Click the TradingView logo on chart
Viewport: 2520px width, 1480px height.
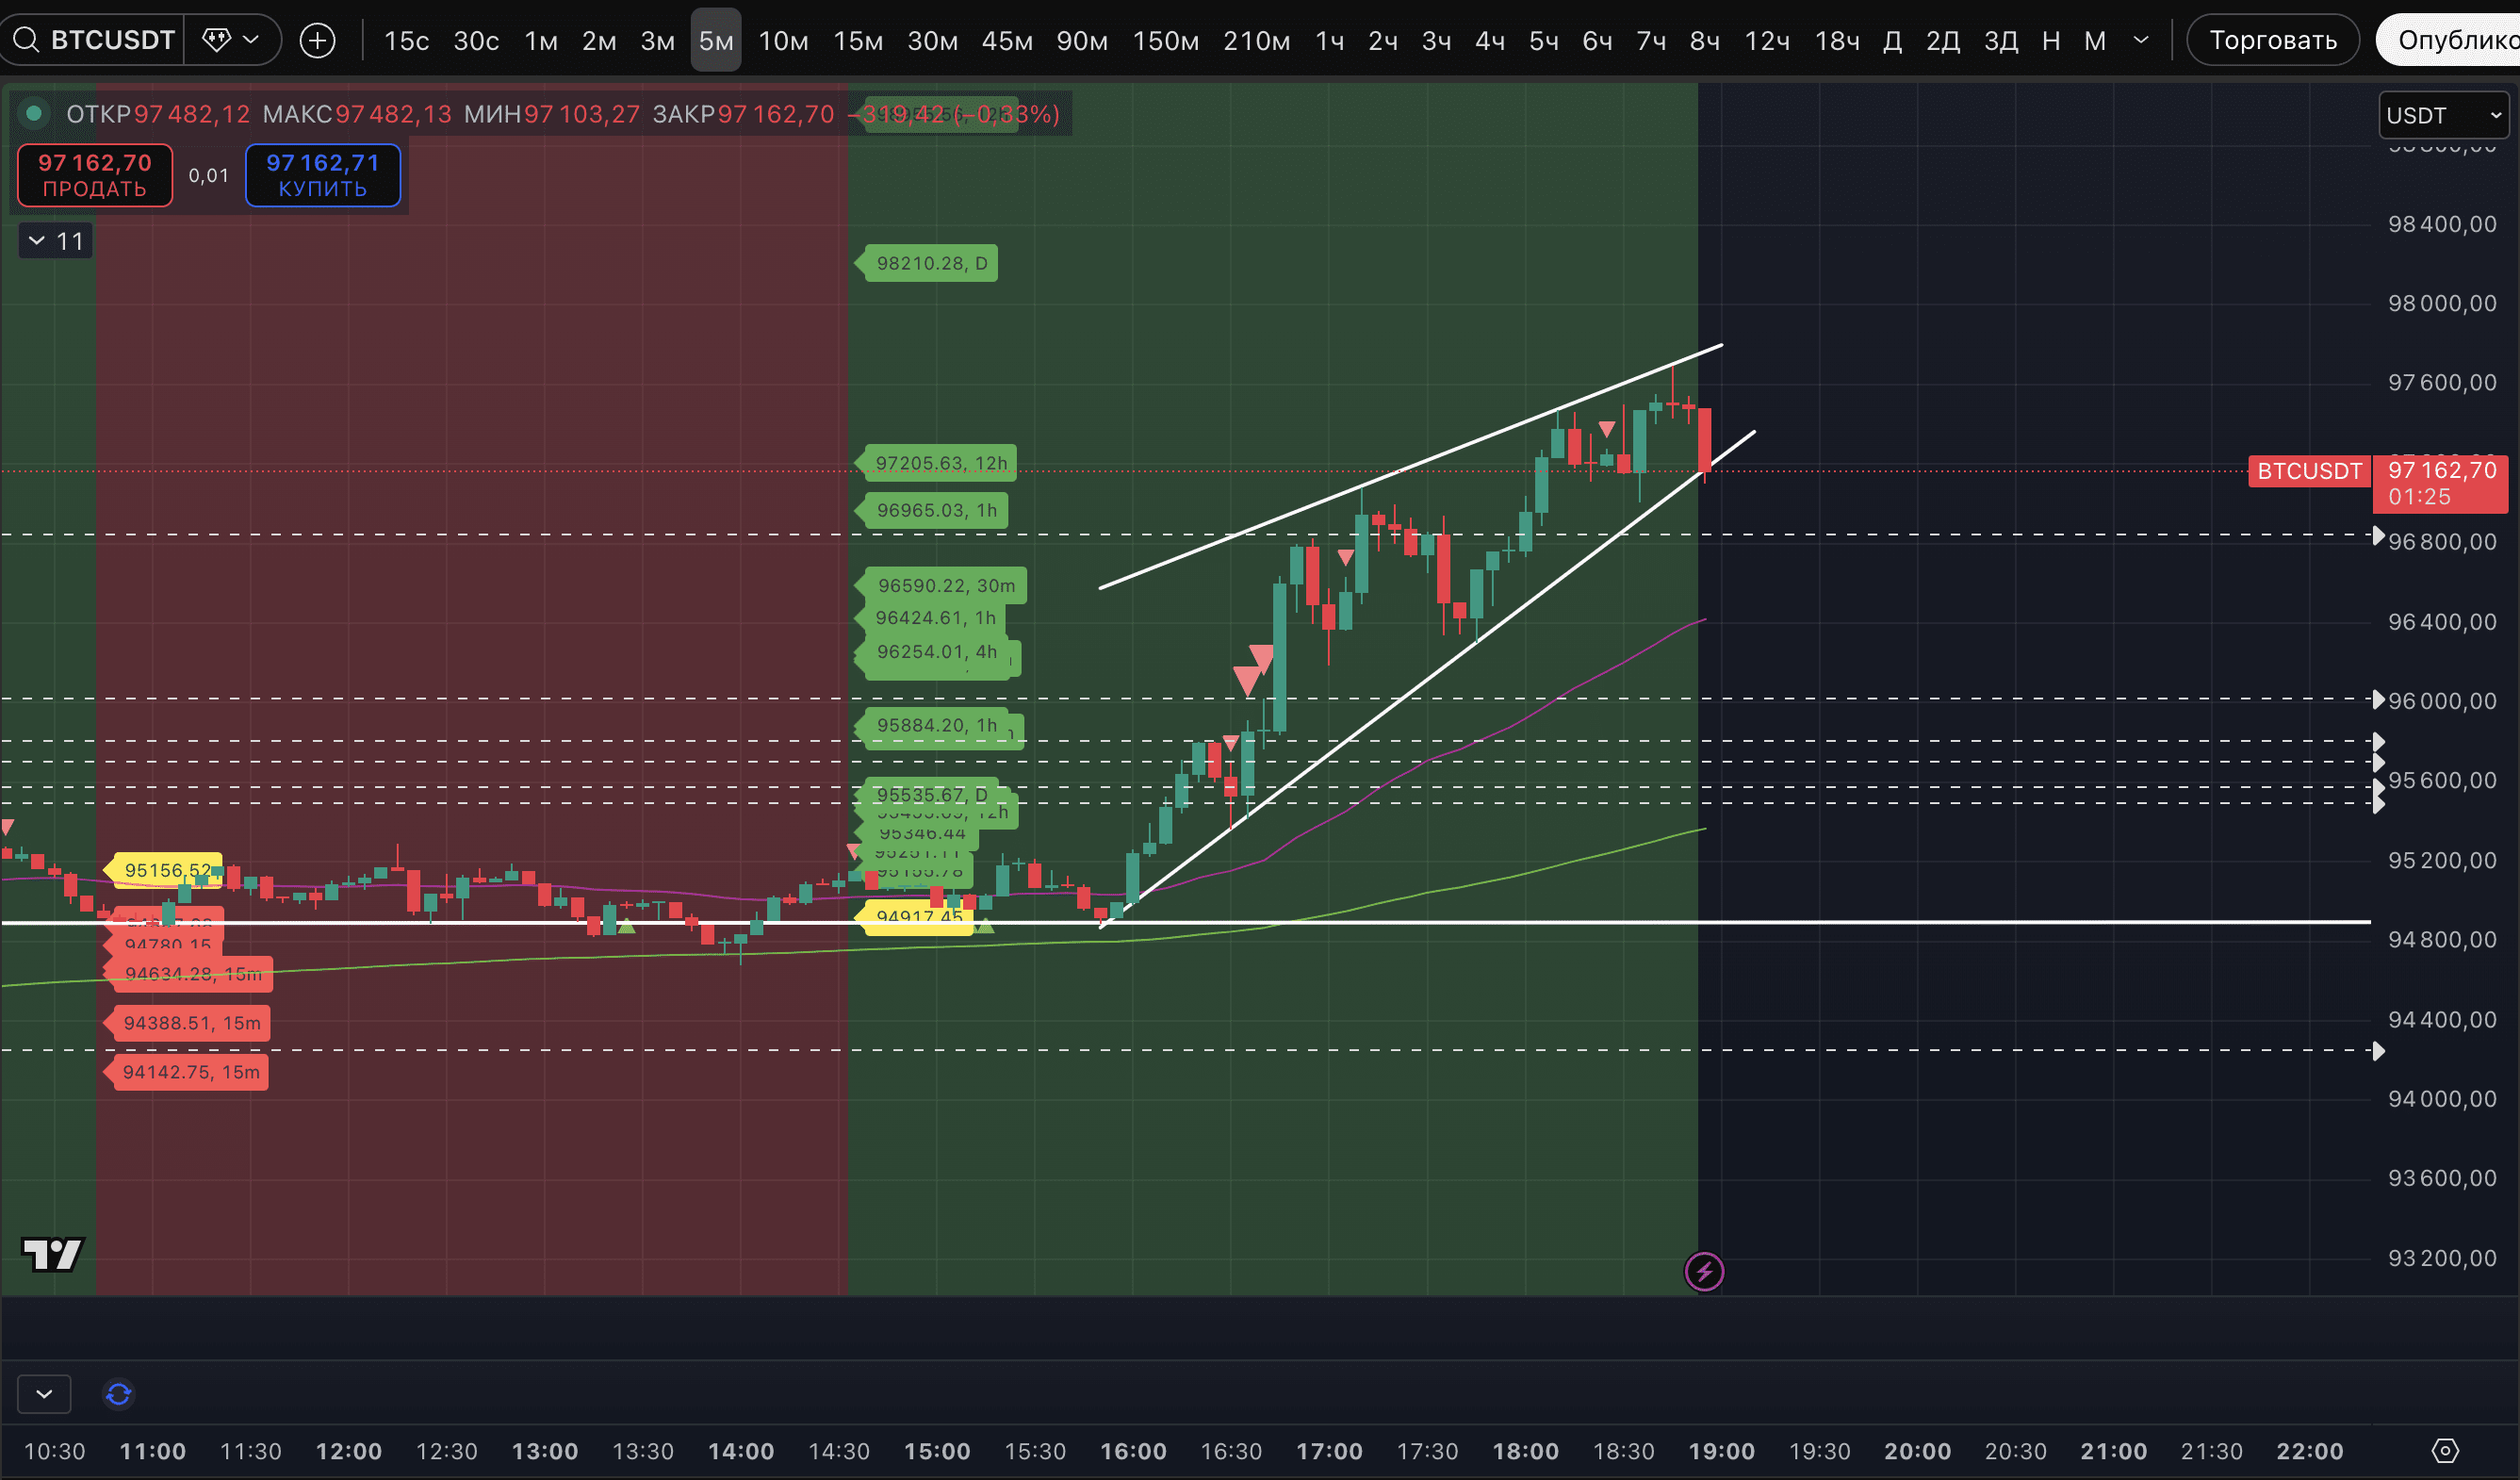coord(52,1254)
